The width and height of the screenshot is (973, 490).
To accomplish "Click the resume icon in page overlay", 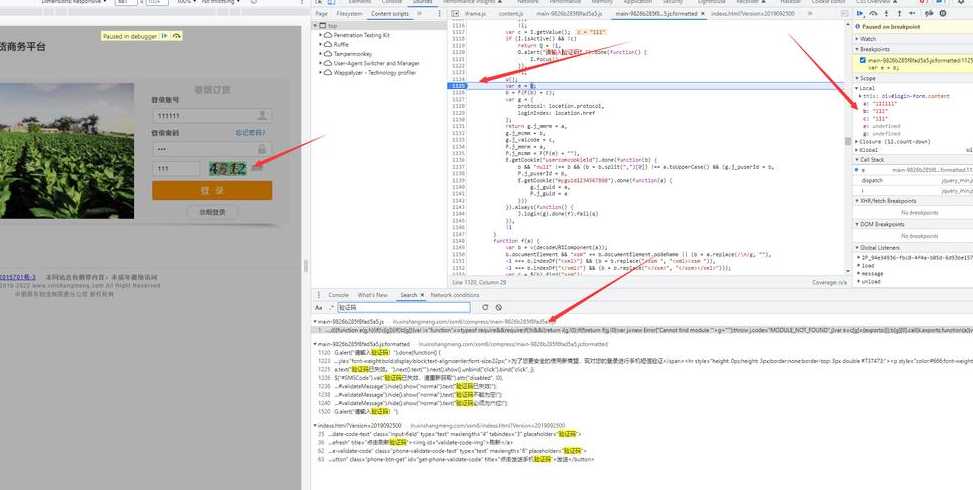I will (165, 37).
